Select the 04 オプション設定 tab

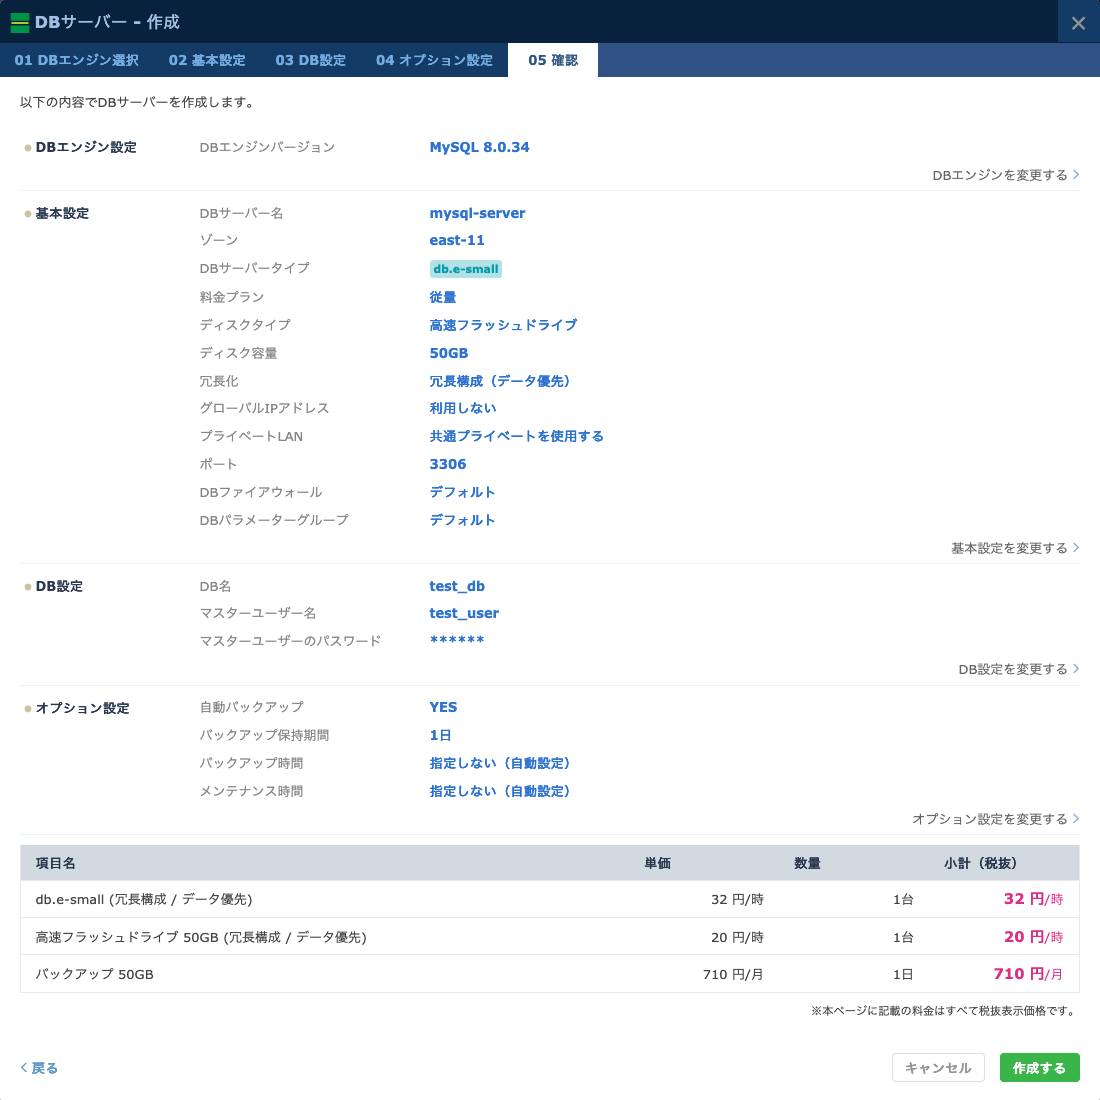tap(434, 60)
